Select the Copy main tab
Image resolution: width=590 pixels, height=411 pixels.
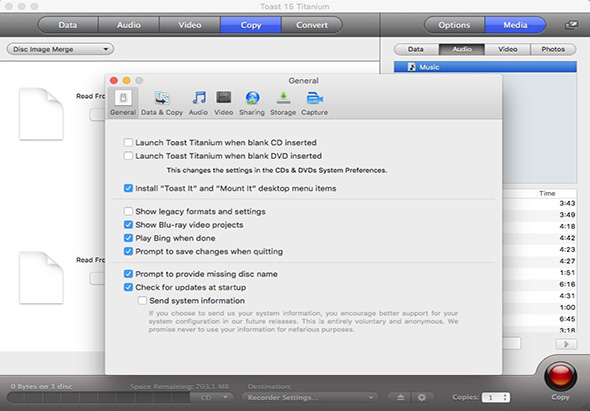tap(251, 25)
